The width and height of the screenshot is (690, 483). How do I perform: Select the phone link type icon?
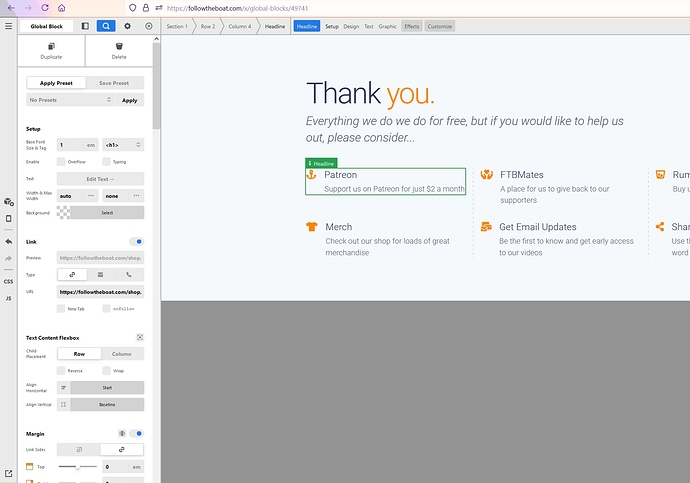(x=129, y=274)
